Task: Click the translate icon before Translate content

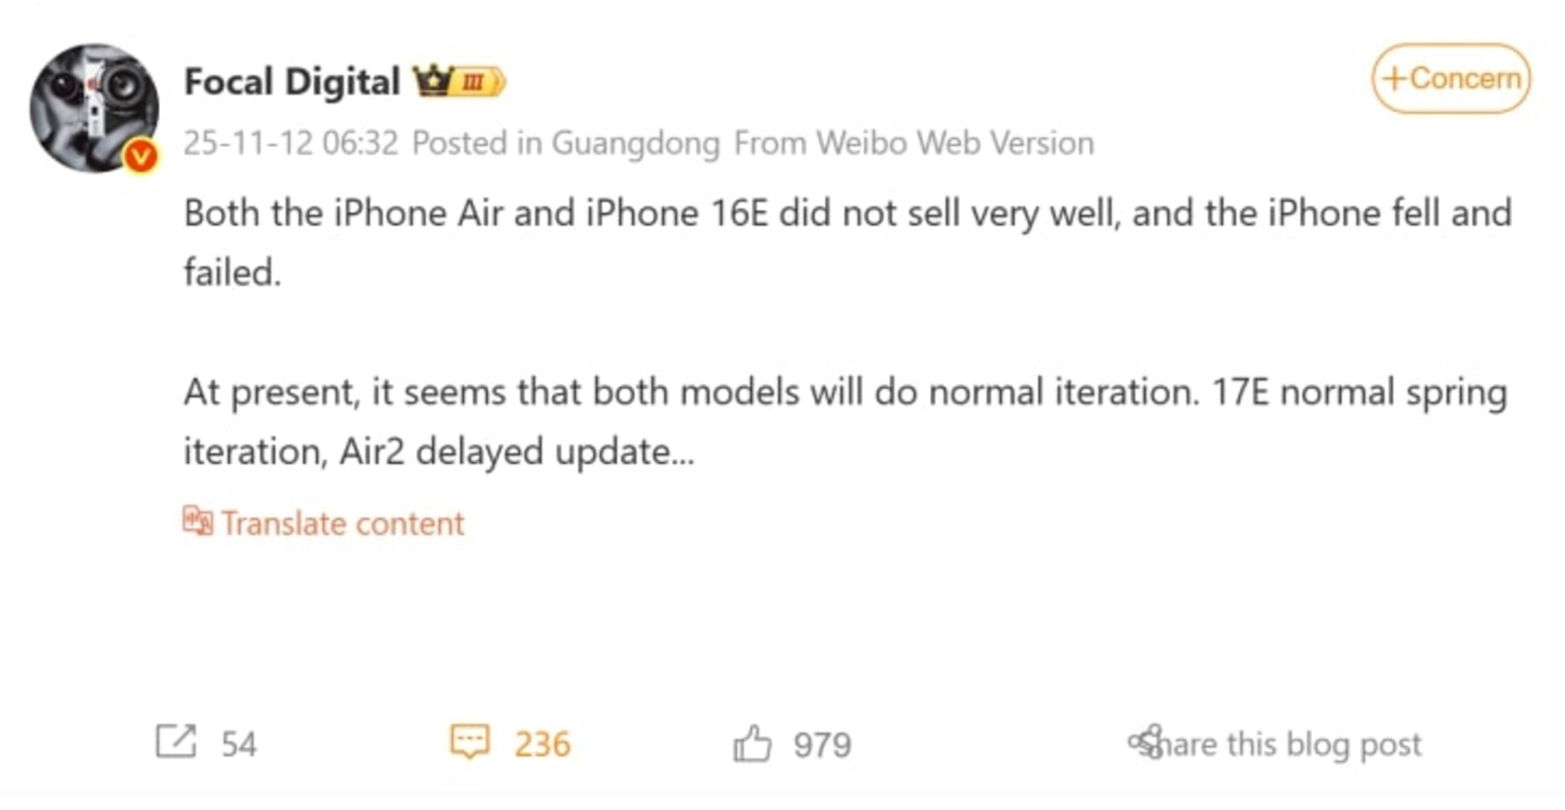Action: [199, 522]
